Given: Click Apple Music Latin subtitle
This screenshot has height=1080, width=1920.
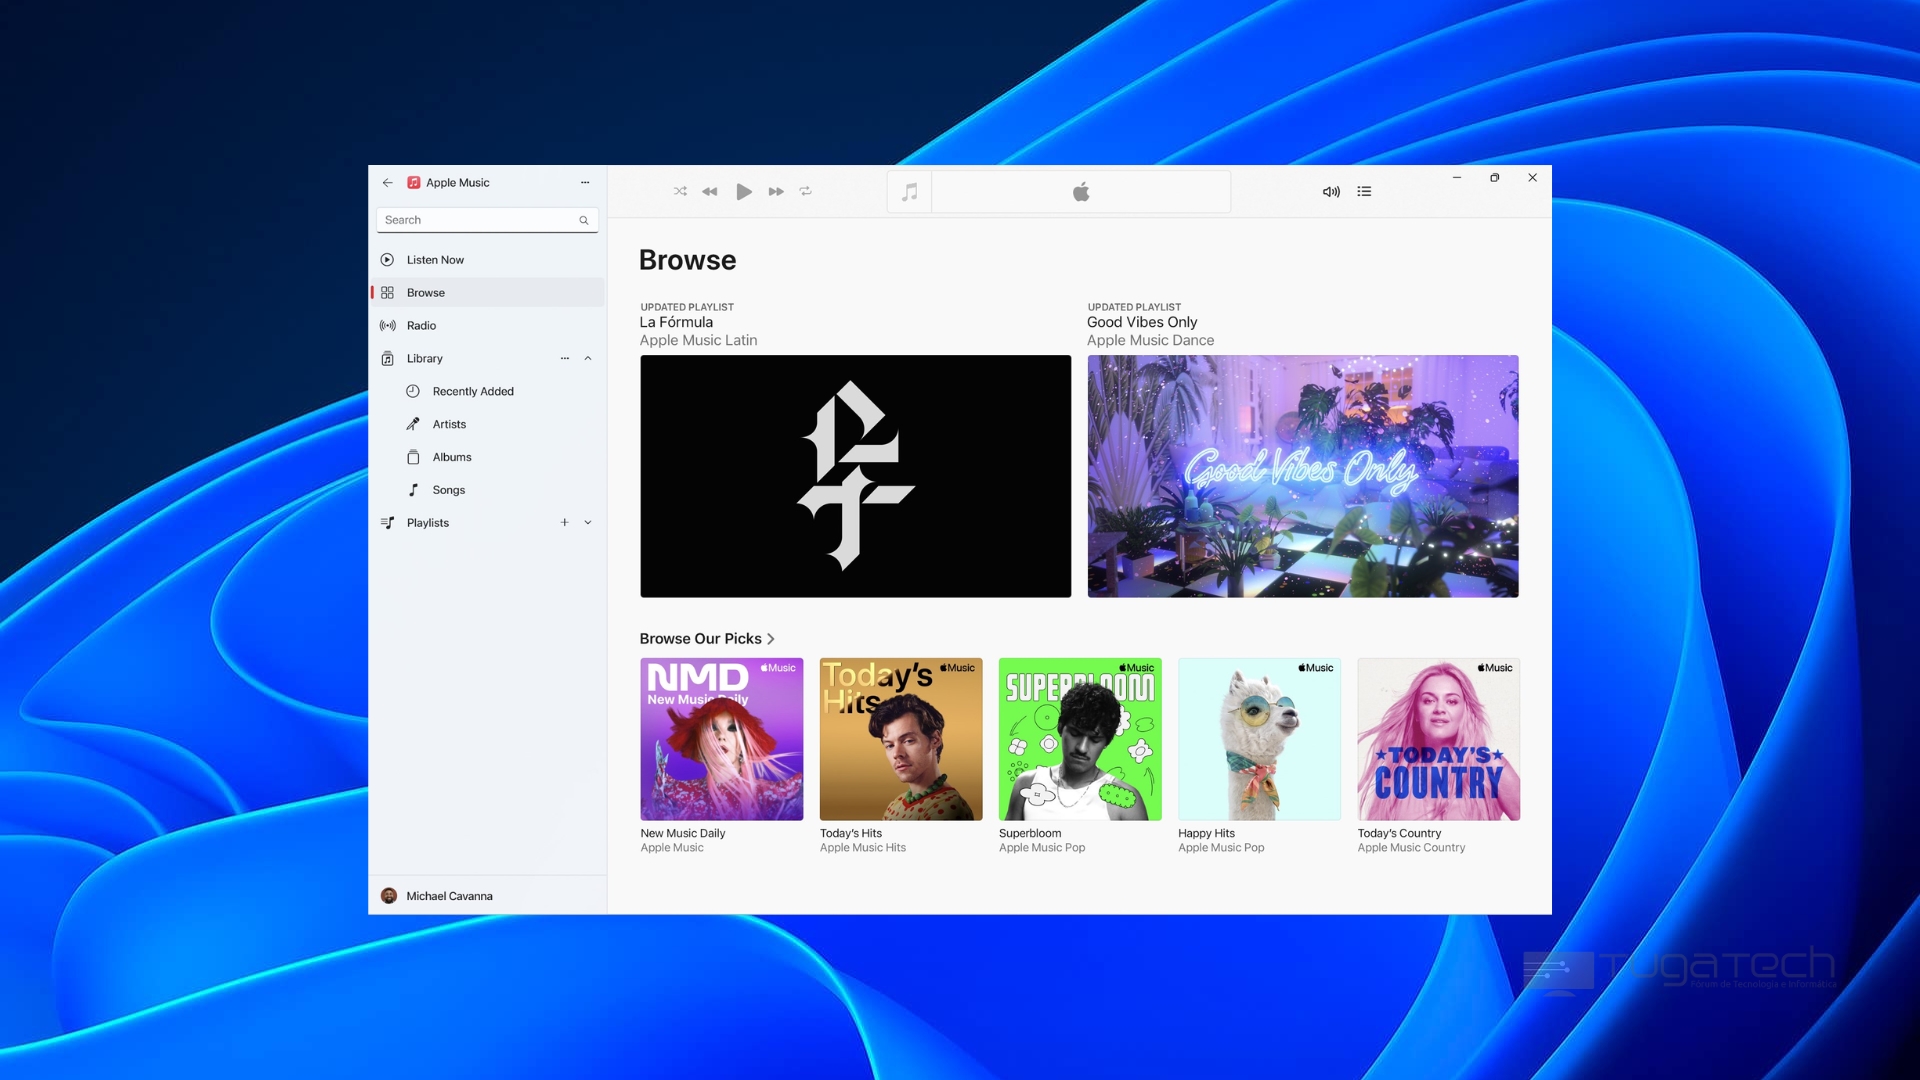Looking at the screenshot, I should tap(698, 341).
